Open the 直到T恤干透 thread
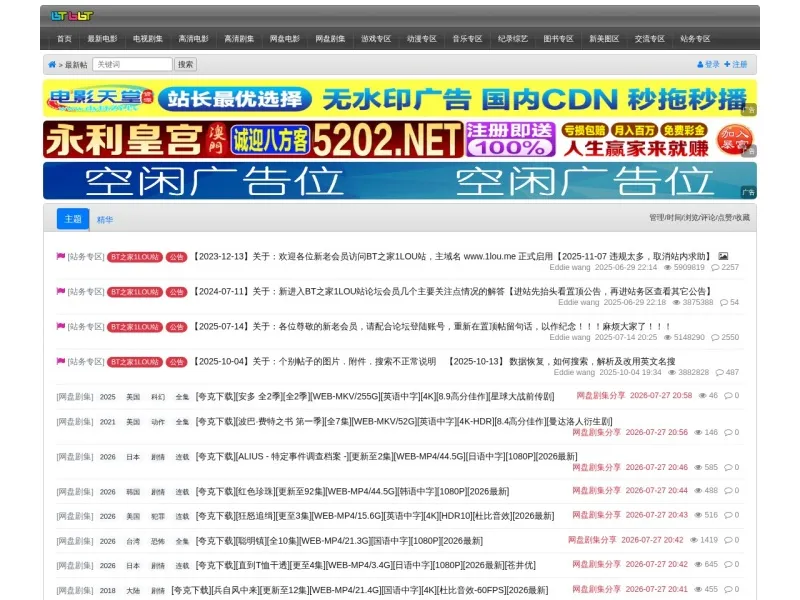Image resolution: width=800 pixels, height=600 pixels. pyautogui.click(x=366, y=565)
